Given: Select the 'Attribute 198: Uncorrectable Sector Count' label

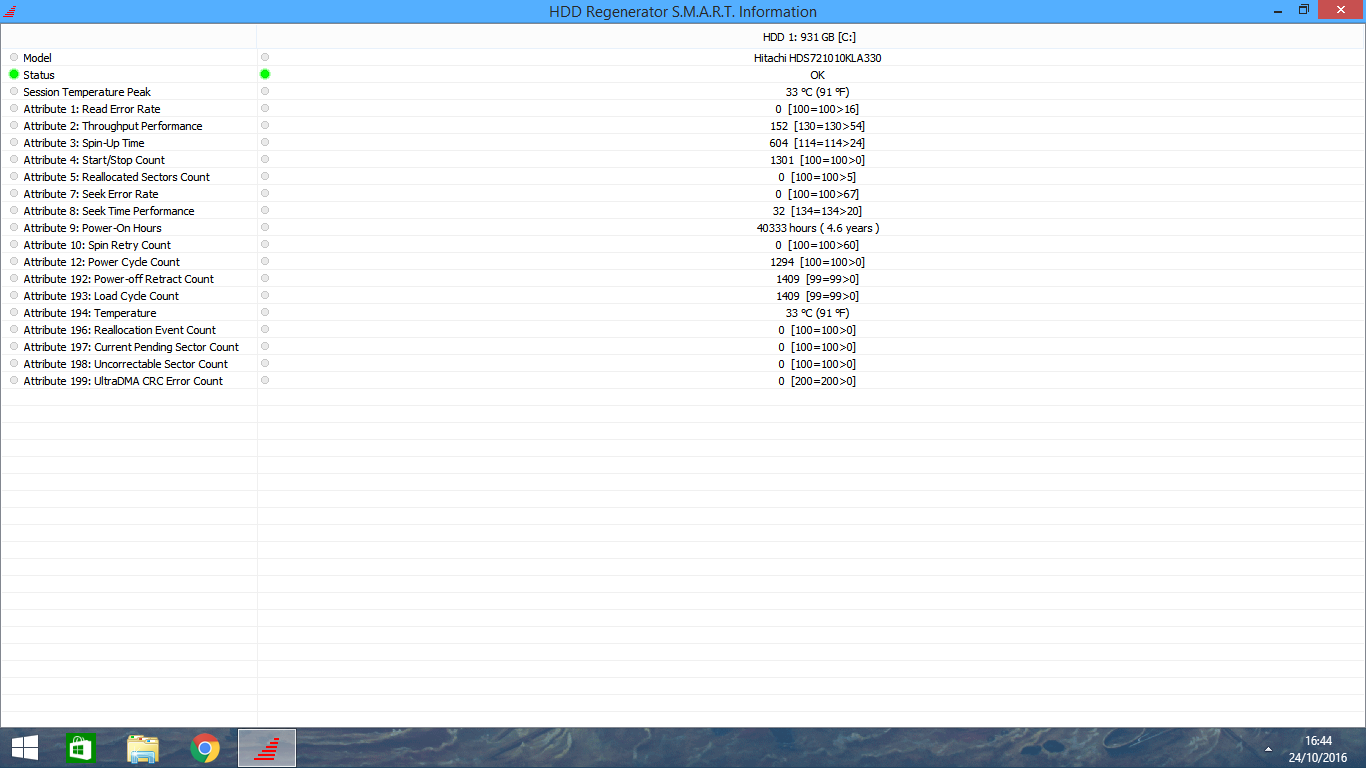Looking at the screenshot, I should click(126, 364).
